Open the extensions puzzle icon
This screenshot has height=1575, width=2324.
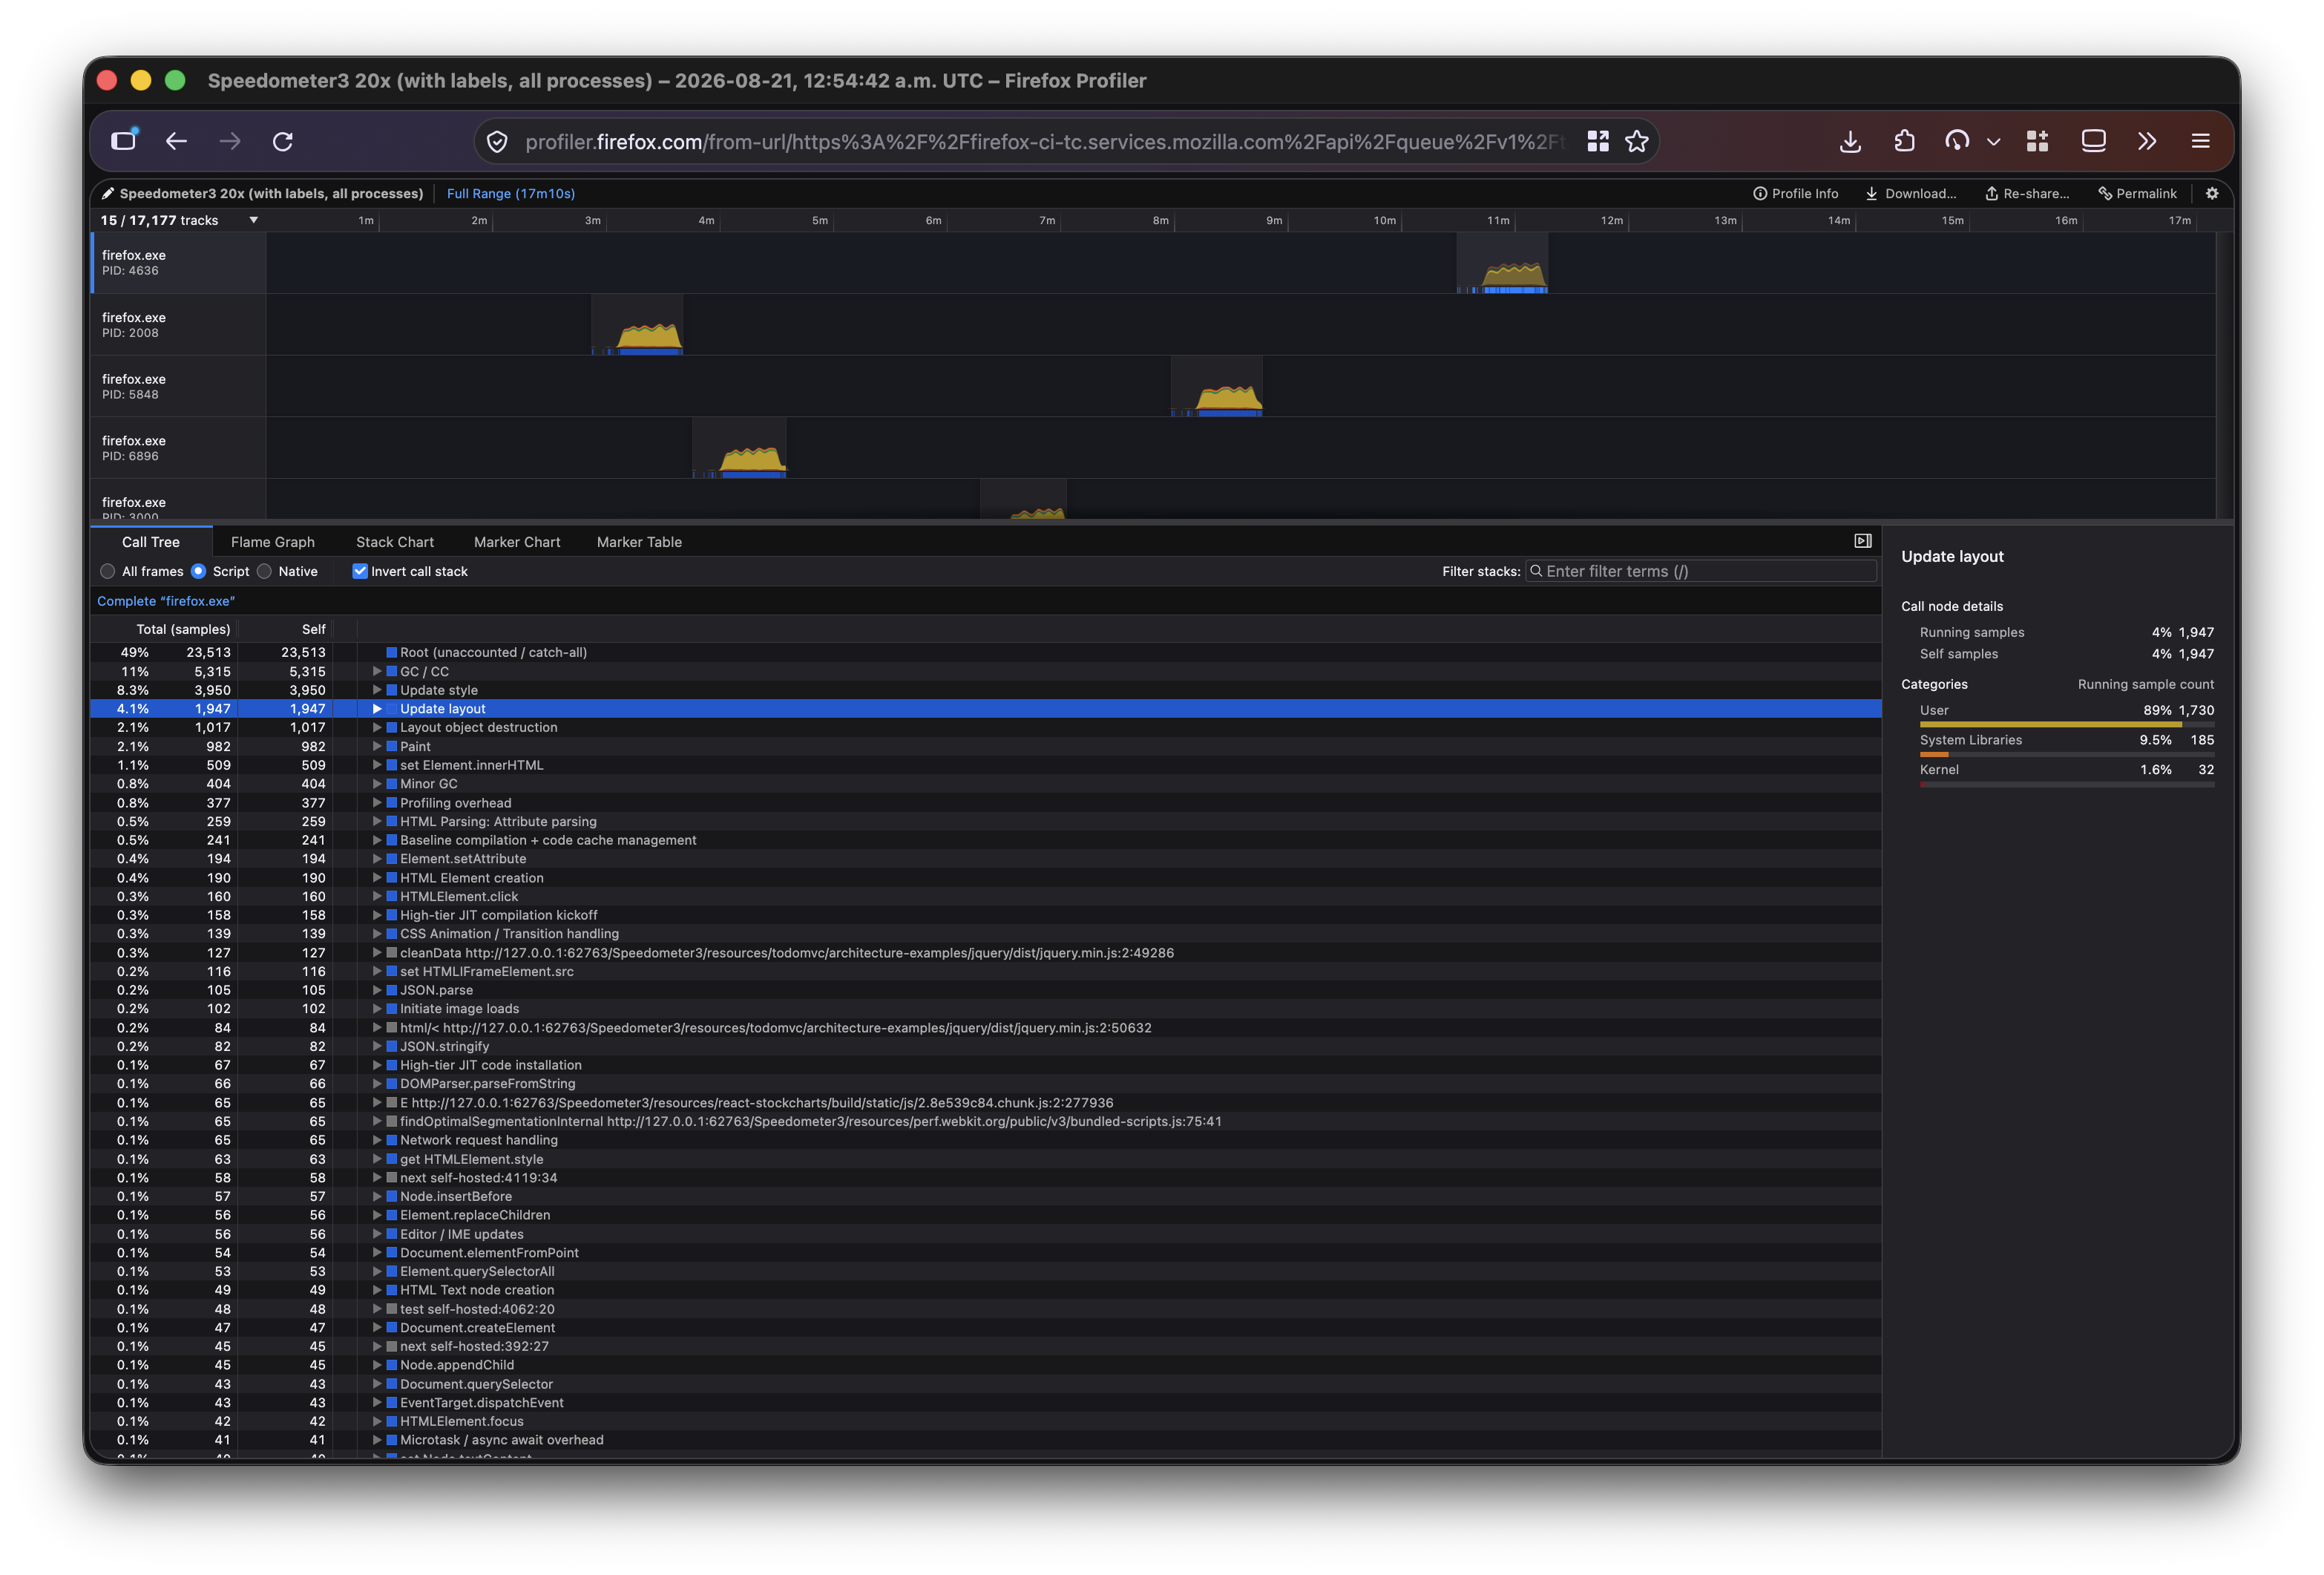click(x=1904, y=141)
